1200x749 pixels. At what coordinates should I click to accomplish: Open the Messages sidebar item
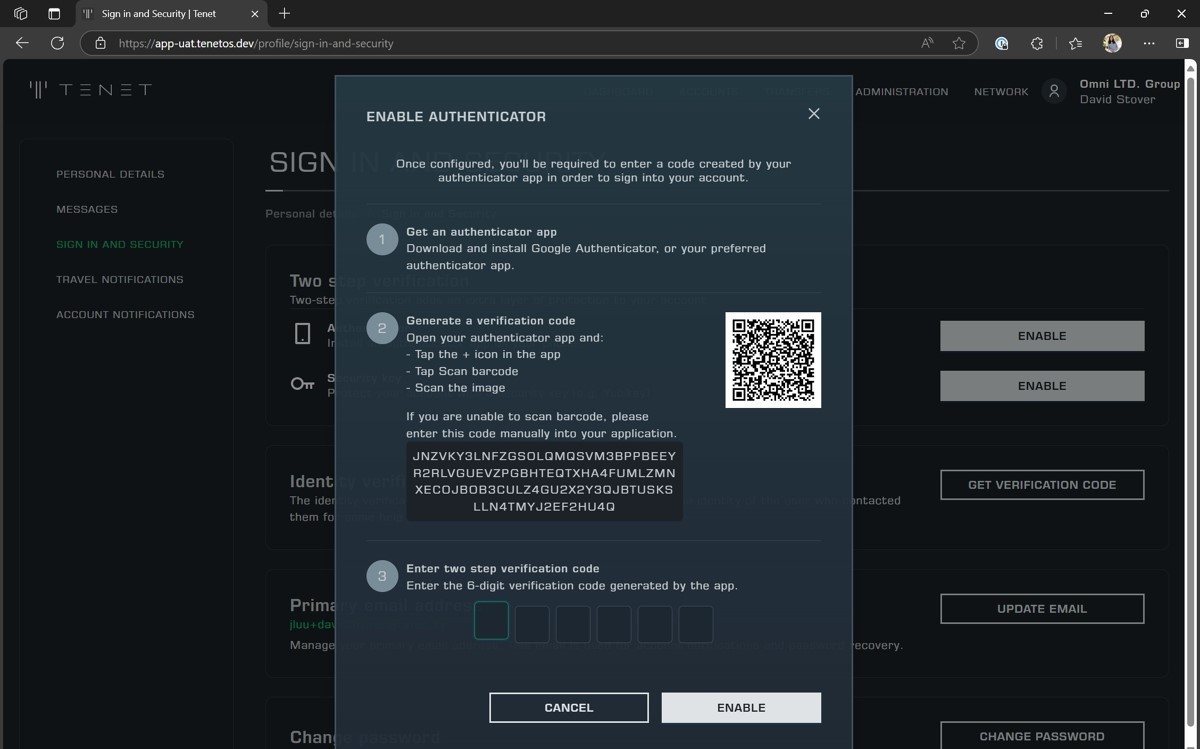[87, 209]
